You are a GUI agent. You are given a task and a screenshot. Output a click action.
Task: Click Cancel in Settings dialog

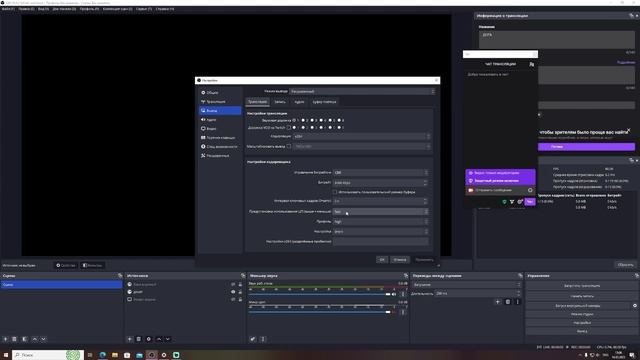coord(400,260)
